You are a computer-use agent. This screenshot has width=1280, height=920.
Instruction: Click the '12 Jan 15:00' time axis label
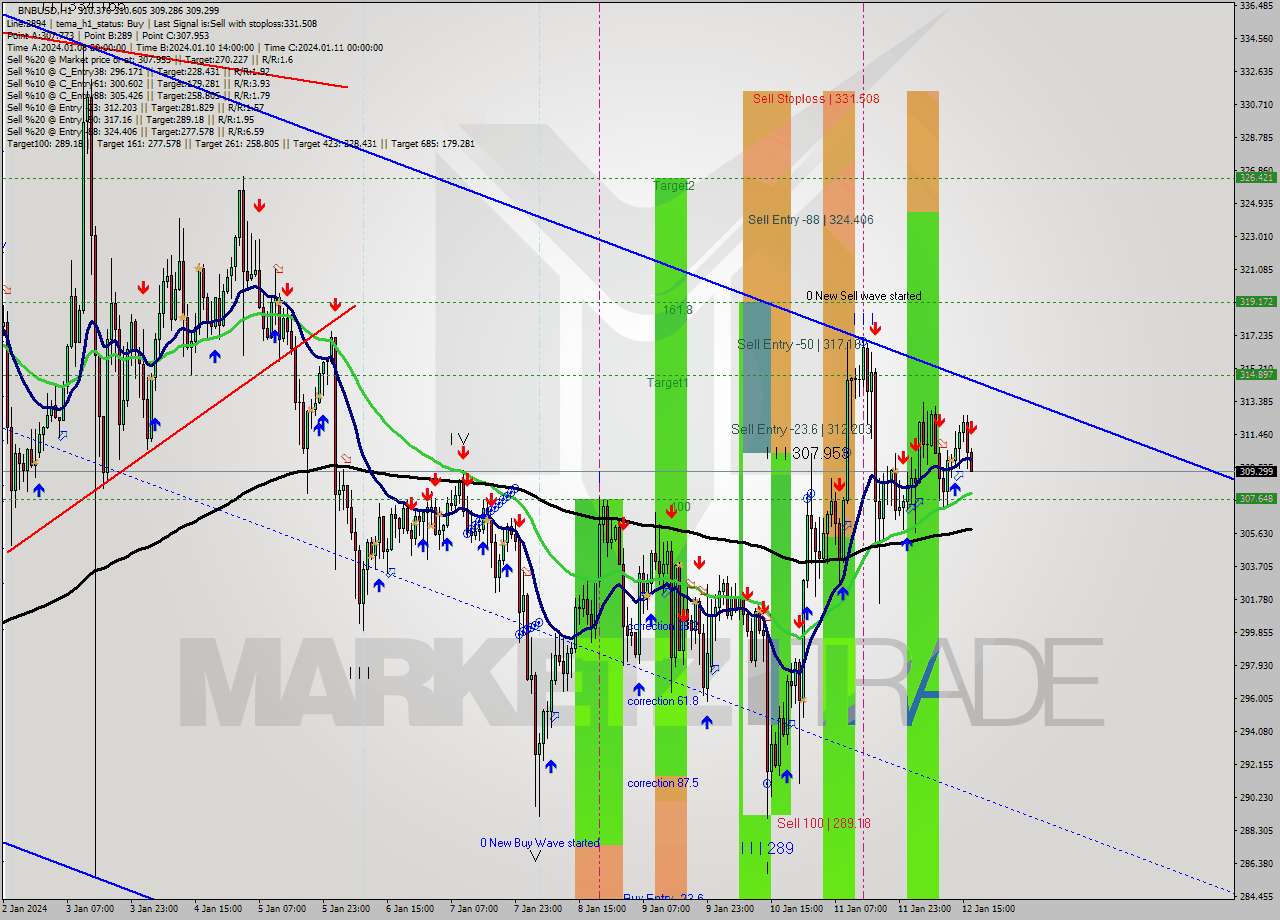point(988,909)
